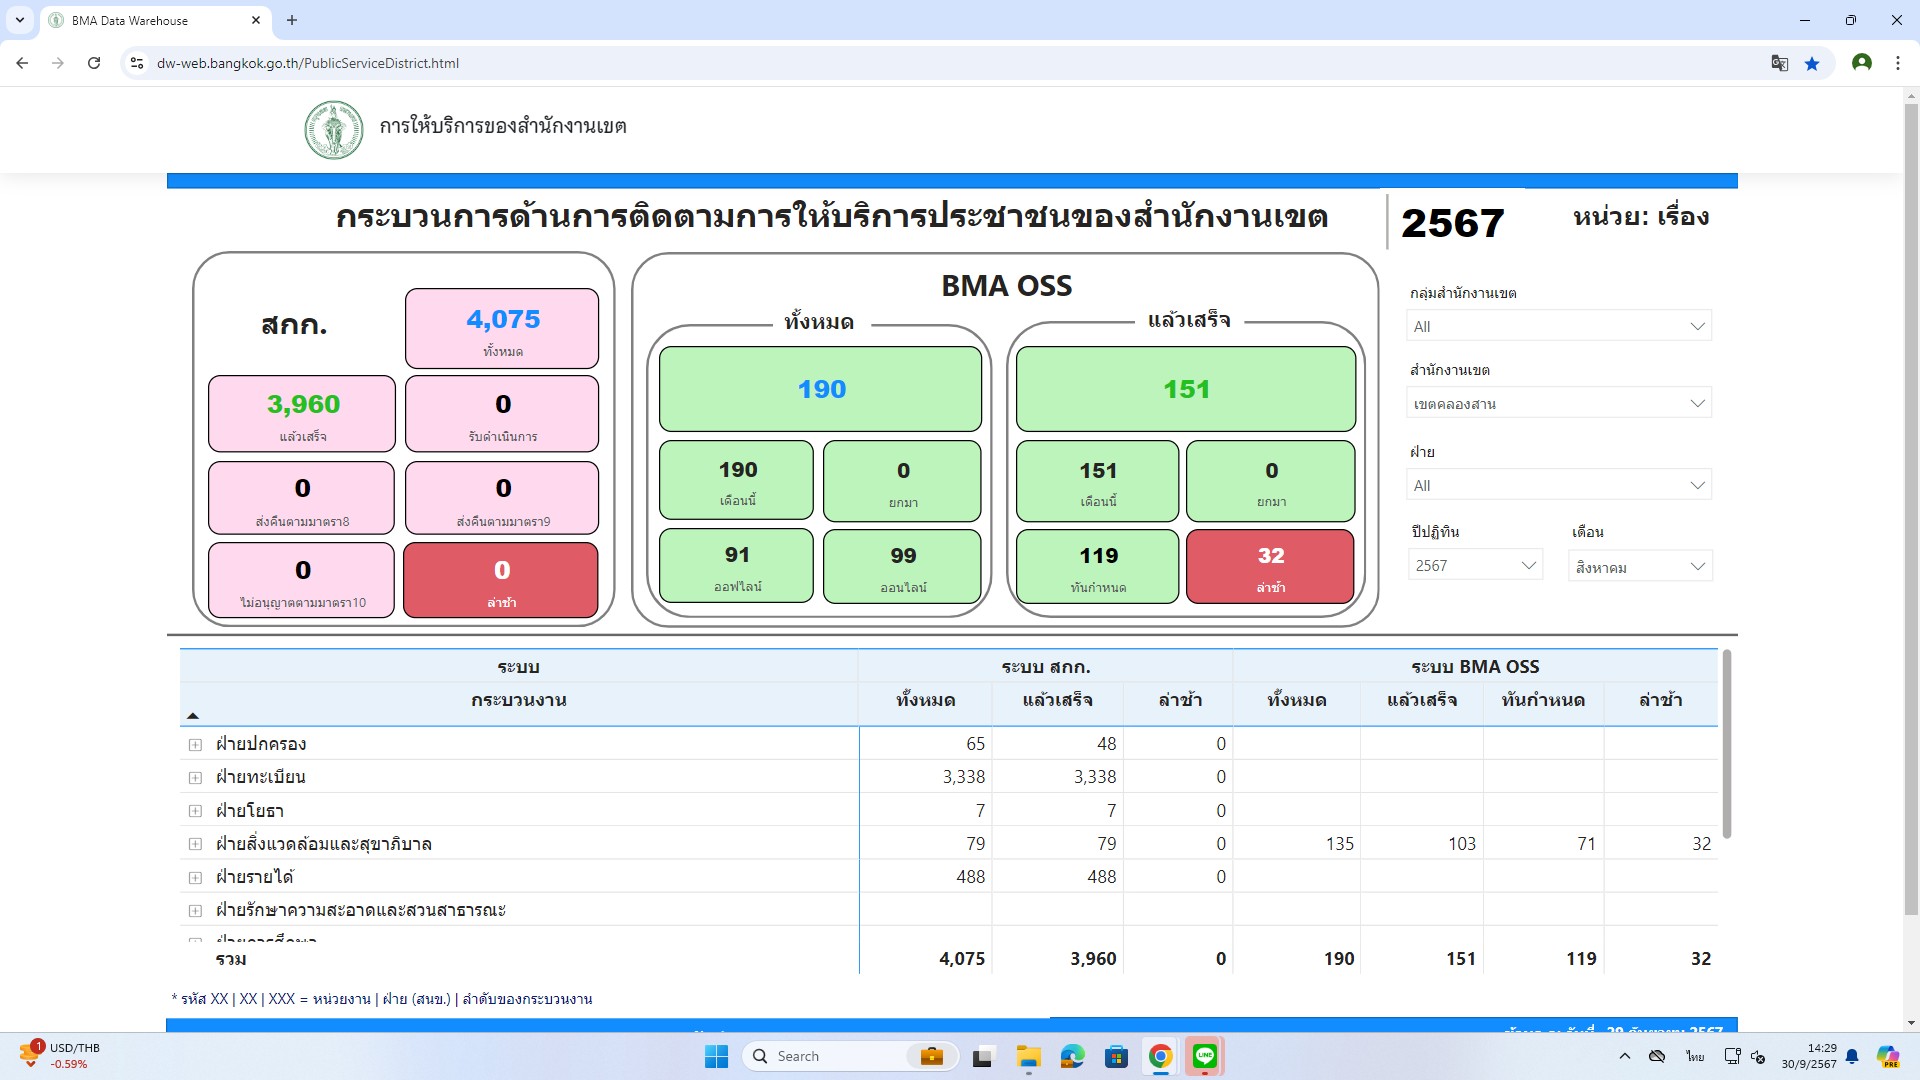Open the LINE app in taskbar
The image size is (1920, 1080).
pyautogui.click(x=1204, y=1056)
